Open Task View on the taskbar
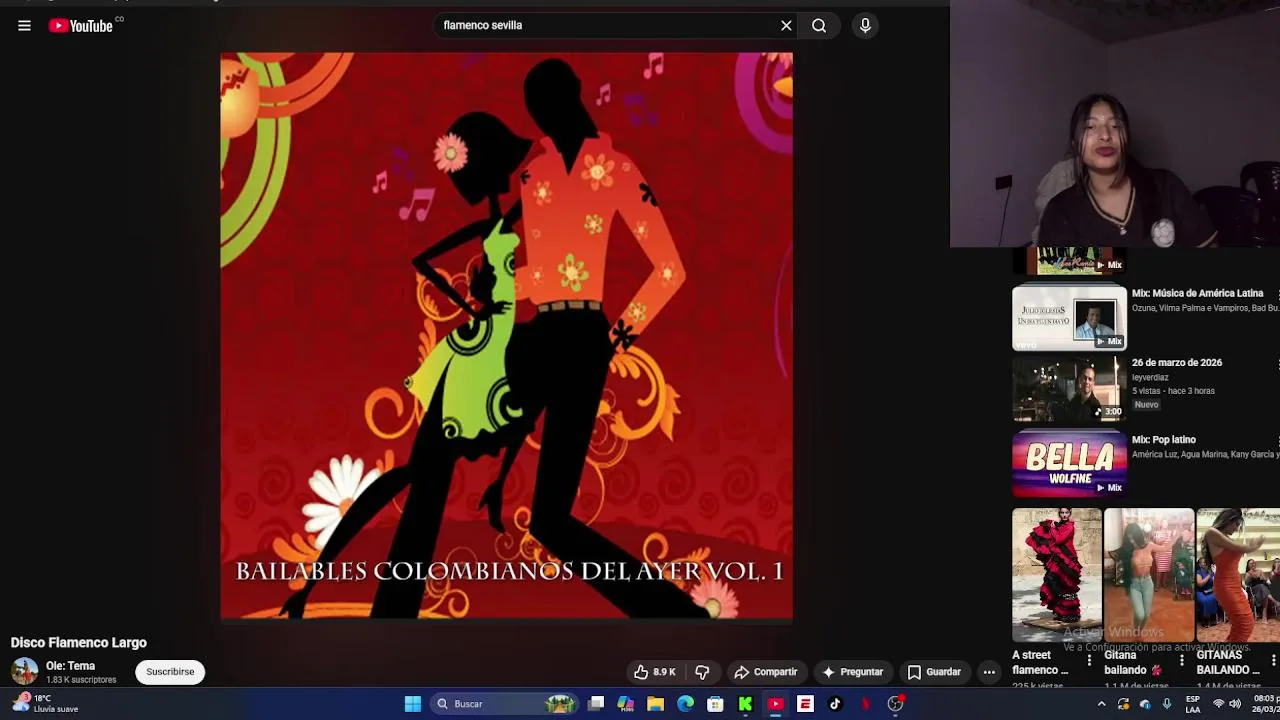Image resolution: width=1280 pixels, height=720 pixels. (596, 704)
